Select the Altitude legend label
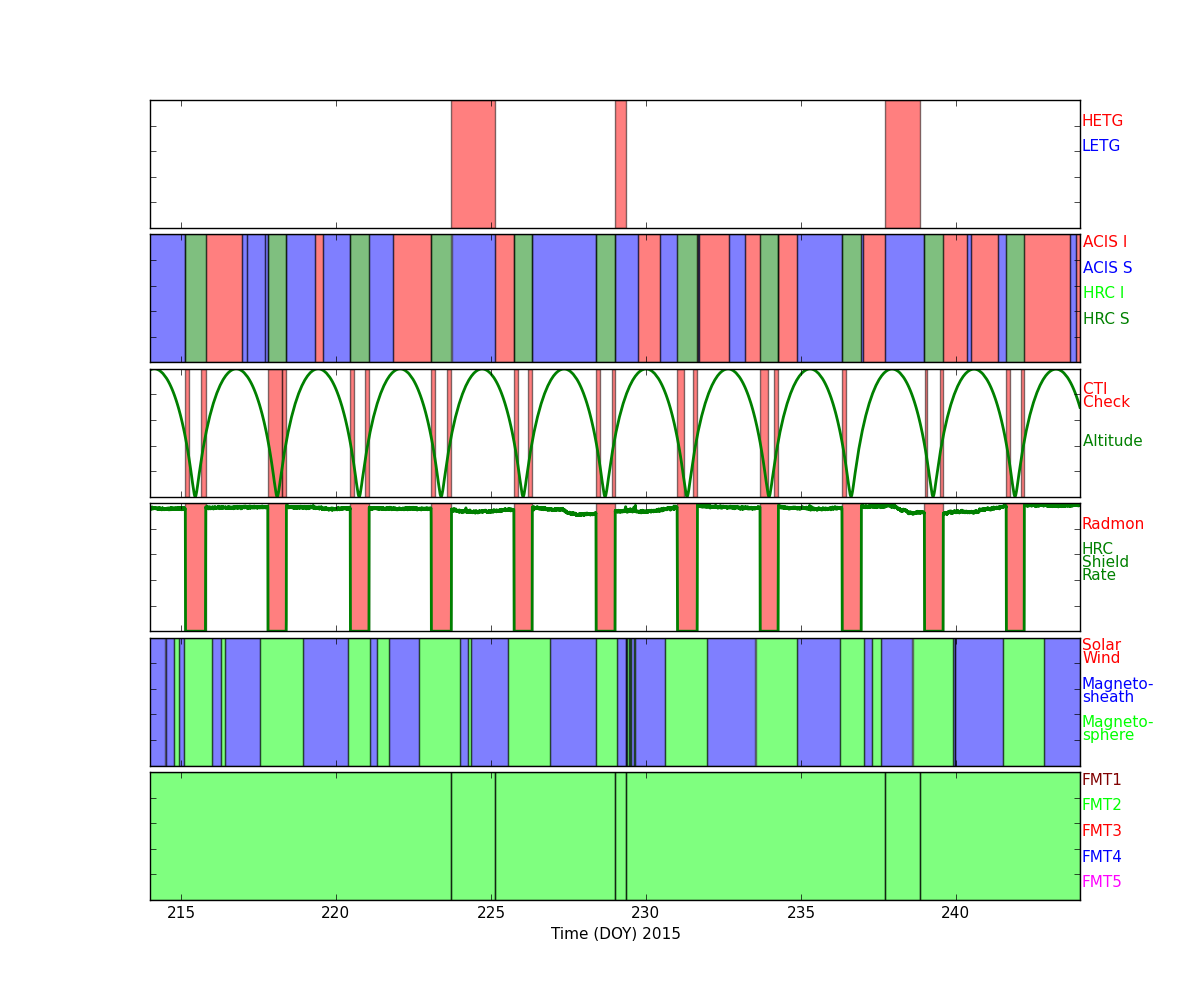This screenshot has height=1000, width=1200. (1112, 441)
